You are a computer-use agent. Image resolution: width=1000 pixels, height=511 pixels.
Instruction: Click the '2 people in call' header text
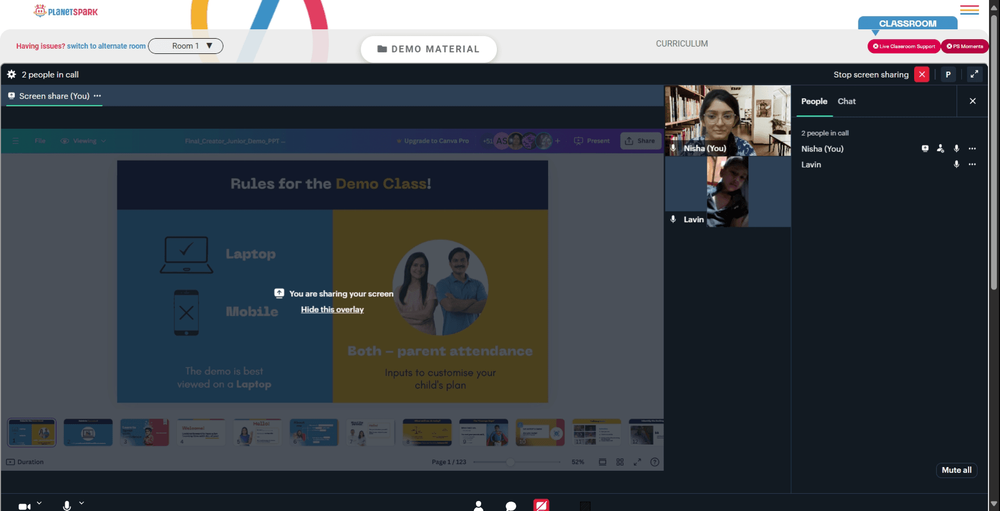point(50,75)
